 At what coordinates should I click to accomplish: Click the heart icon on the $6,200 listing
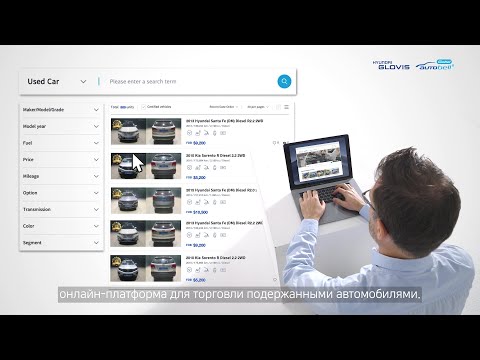coord(275,280)
